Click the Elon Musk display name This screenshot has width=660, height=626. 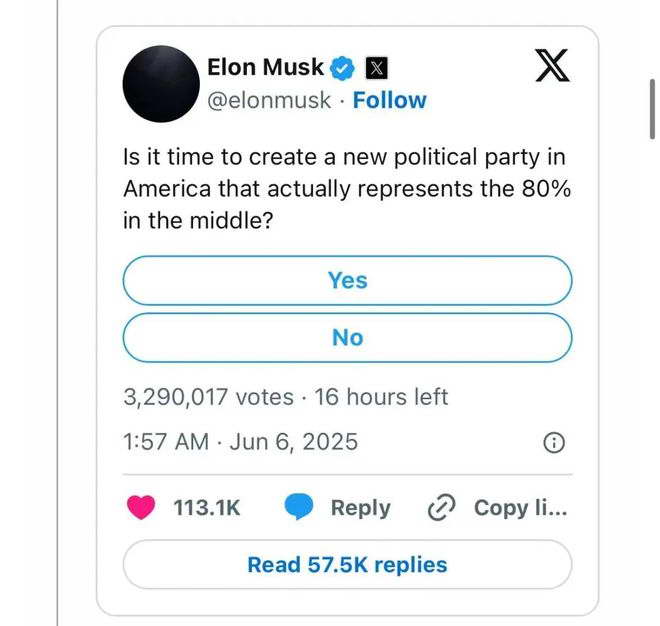click(x=265, y=67)
